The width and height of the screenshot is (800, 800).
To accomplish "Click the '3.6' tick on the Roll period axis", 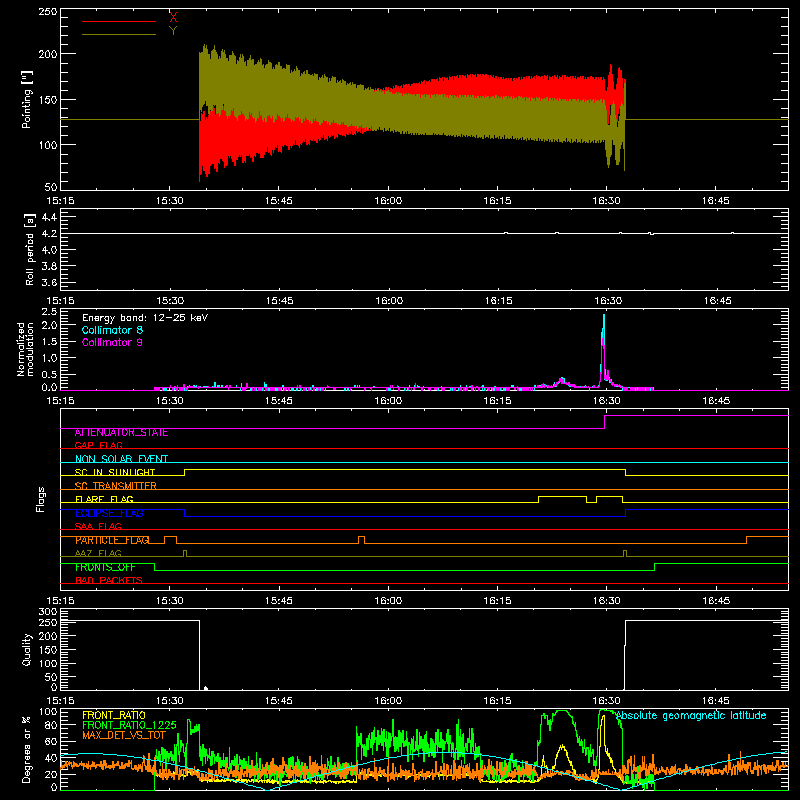I will coord(49,282).
